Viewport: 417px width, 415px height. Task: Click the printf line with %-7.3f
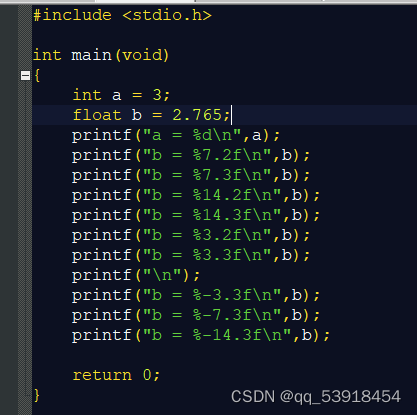[196, 315]
